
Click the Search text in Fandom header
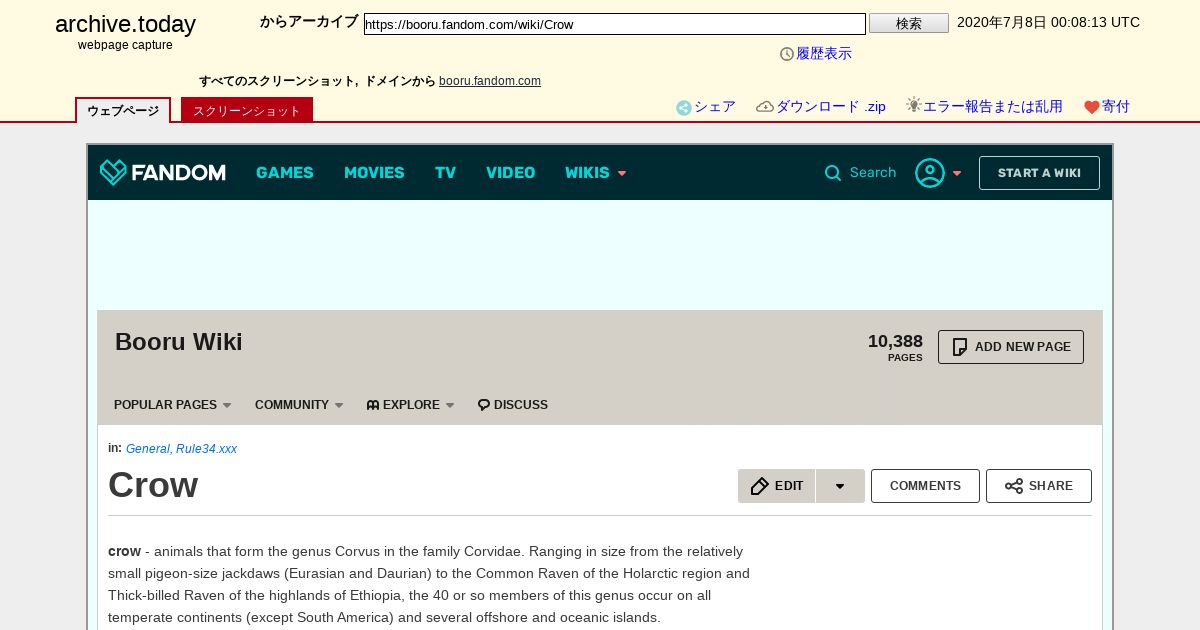click(873, 173)
